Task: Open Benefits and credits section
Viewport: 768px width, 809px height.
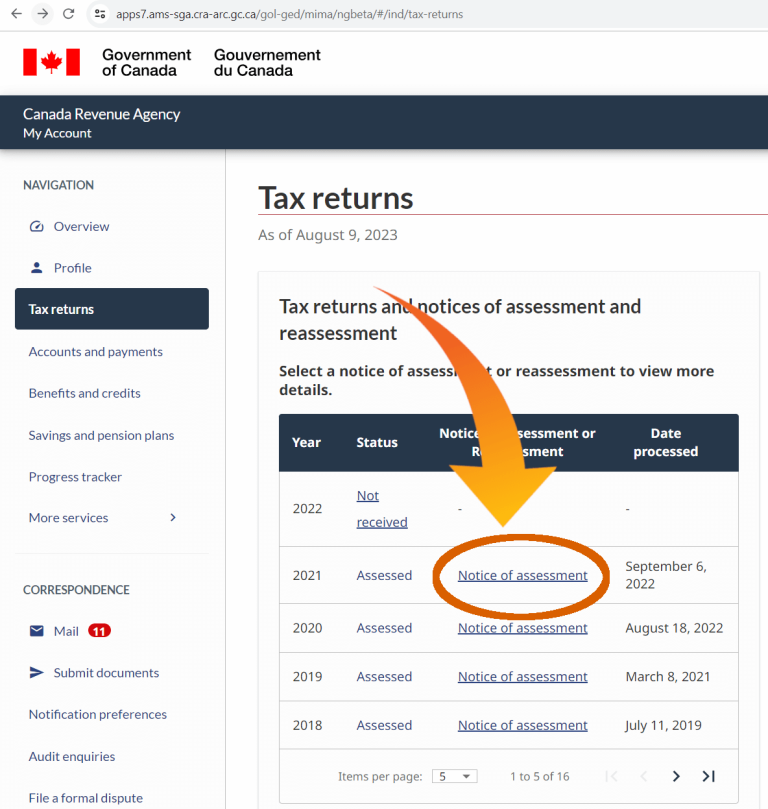Action: click(x=85, y=393)
